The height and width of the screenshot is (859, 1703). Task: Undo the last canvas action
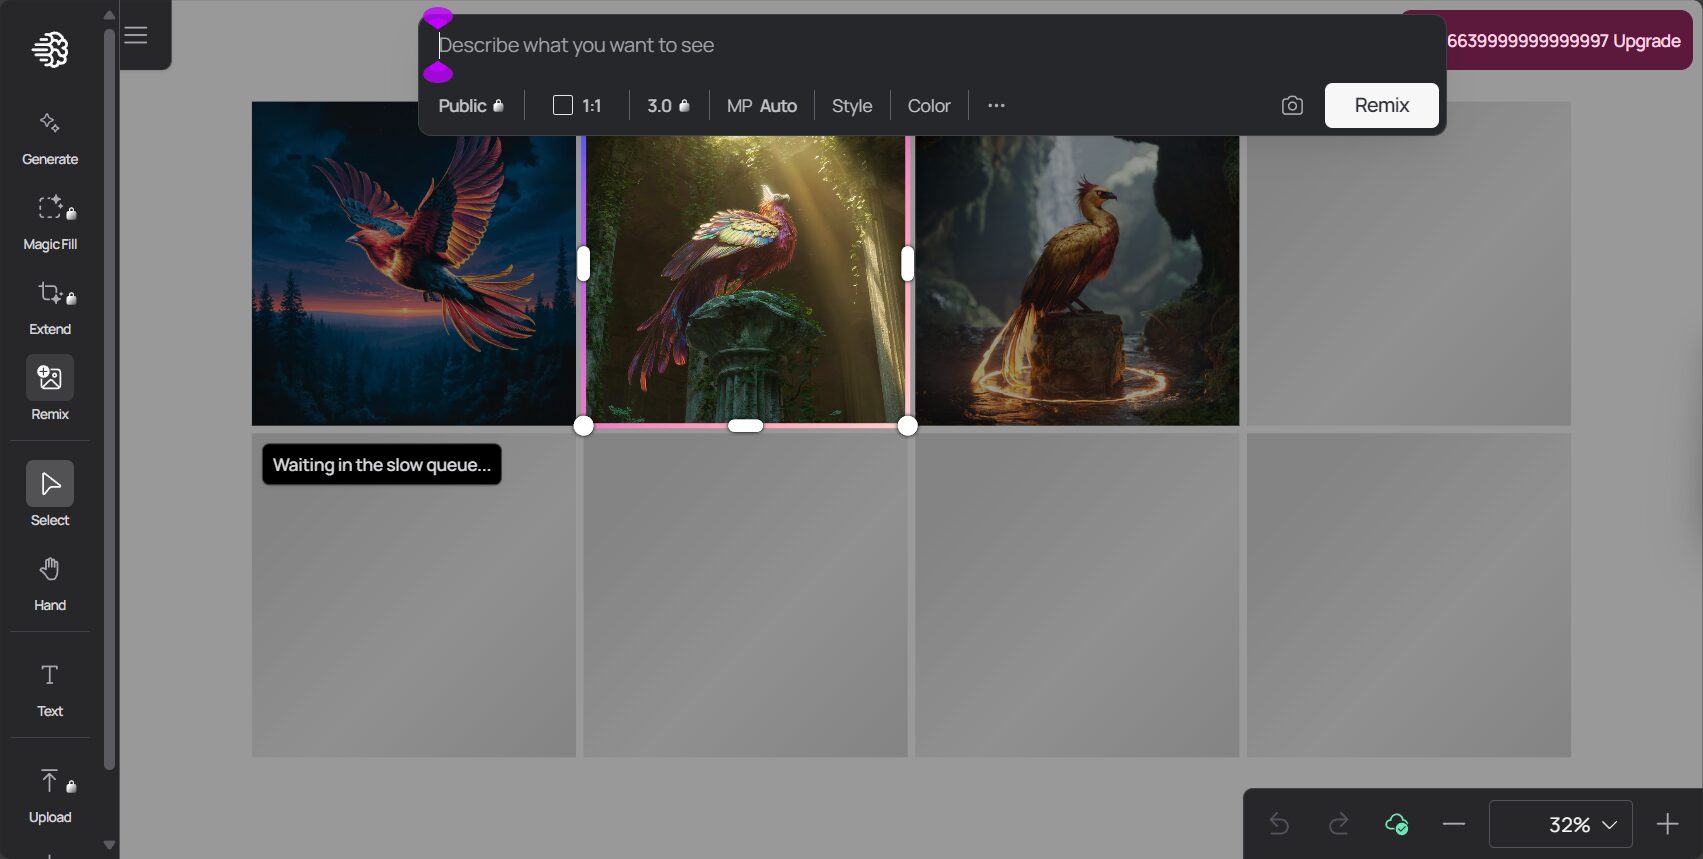click(x=1279, y=824)
